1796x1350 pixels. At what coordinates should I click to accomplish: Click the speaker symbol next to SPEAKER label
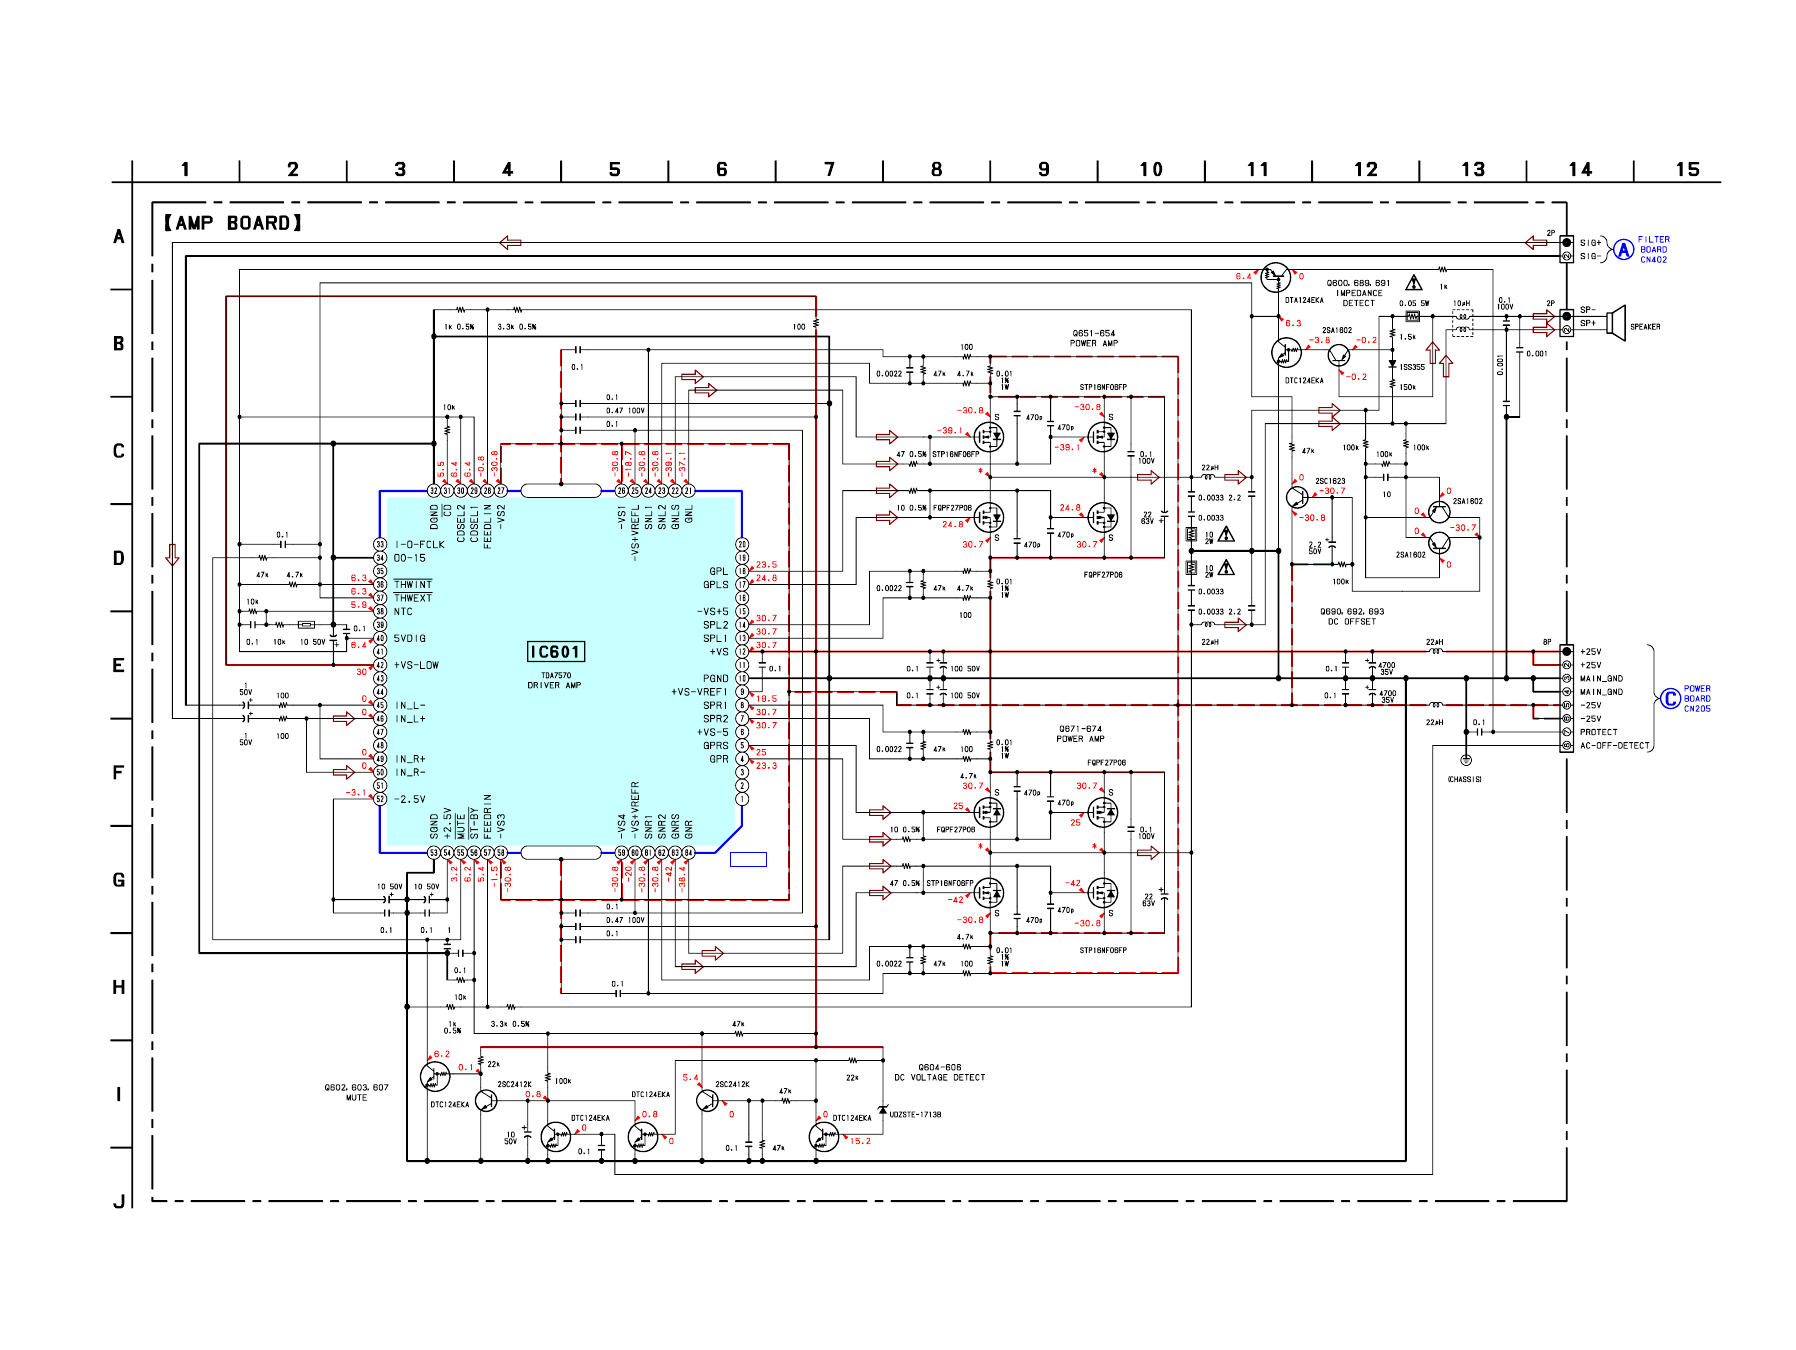click(x=1614, y=323)
